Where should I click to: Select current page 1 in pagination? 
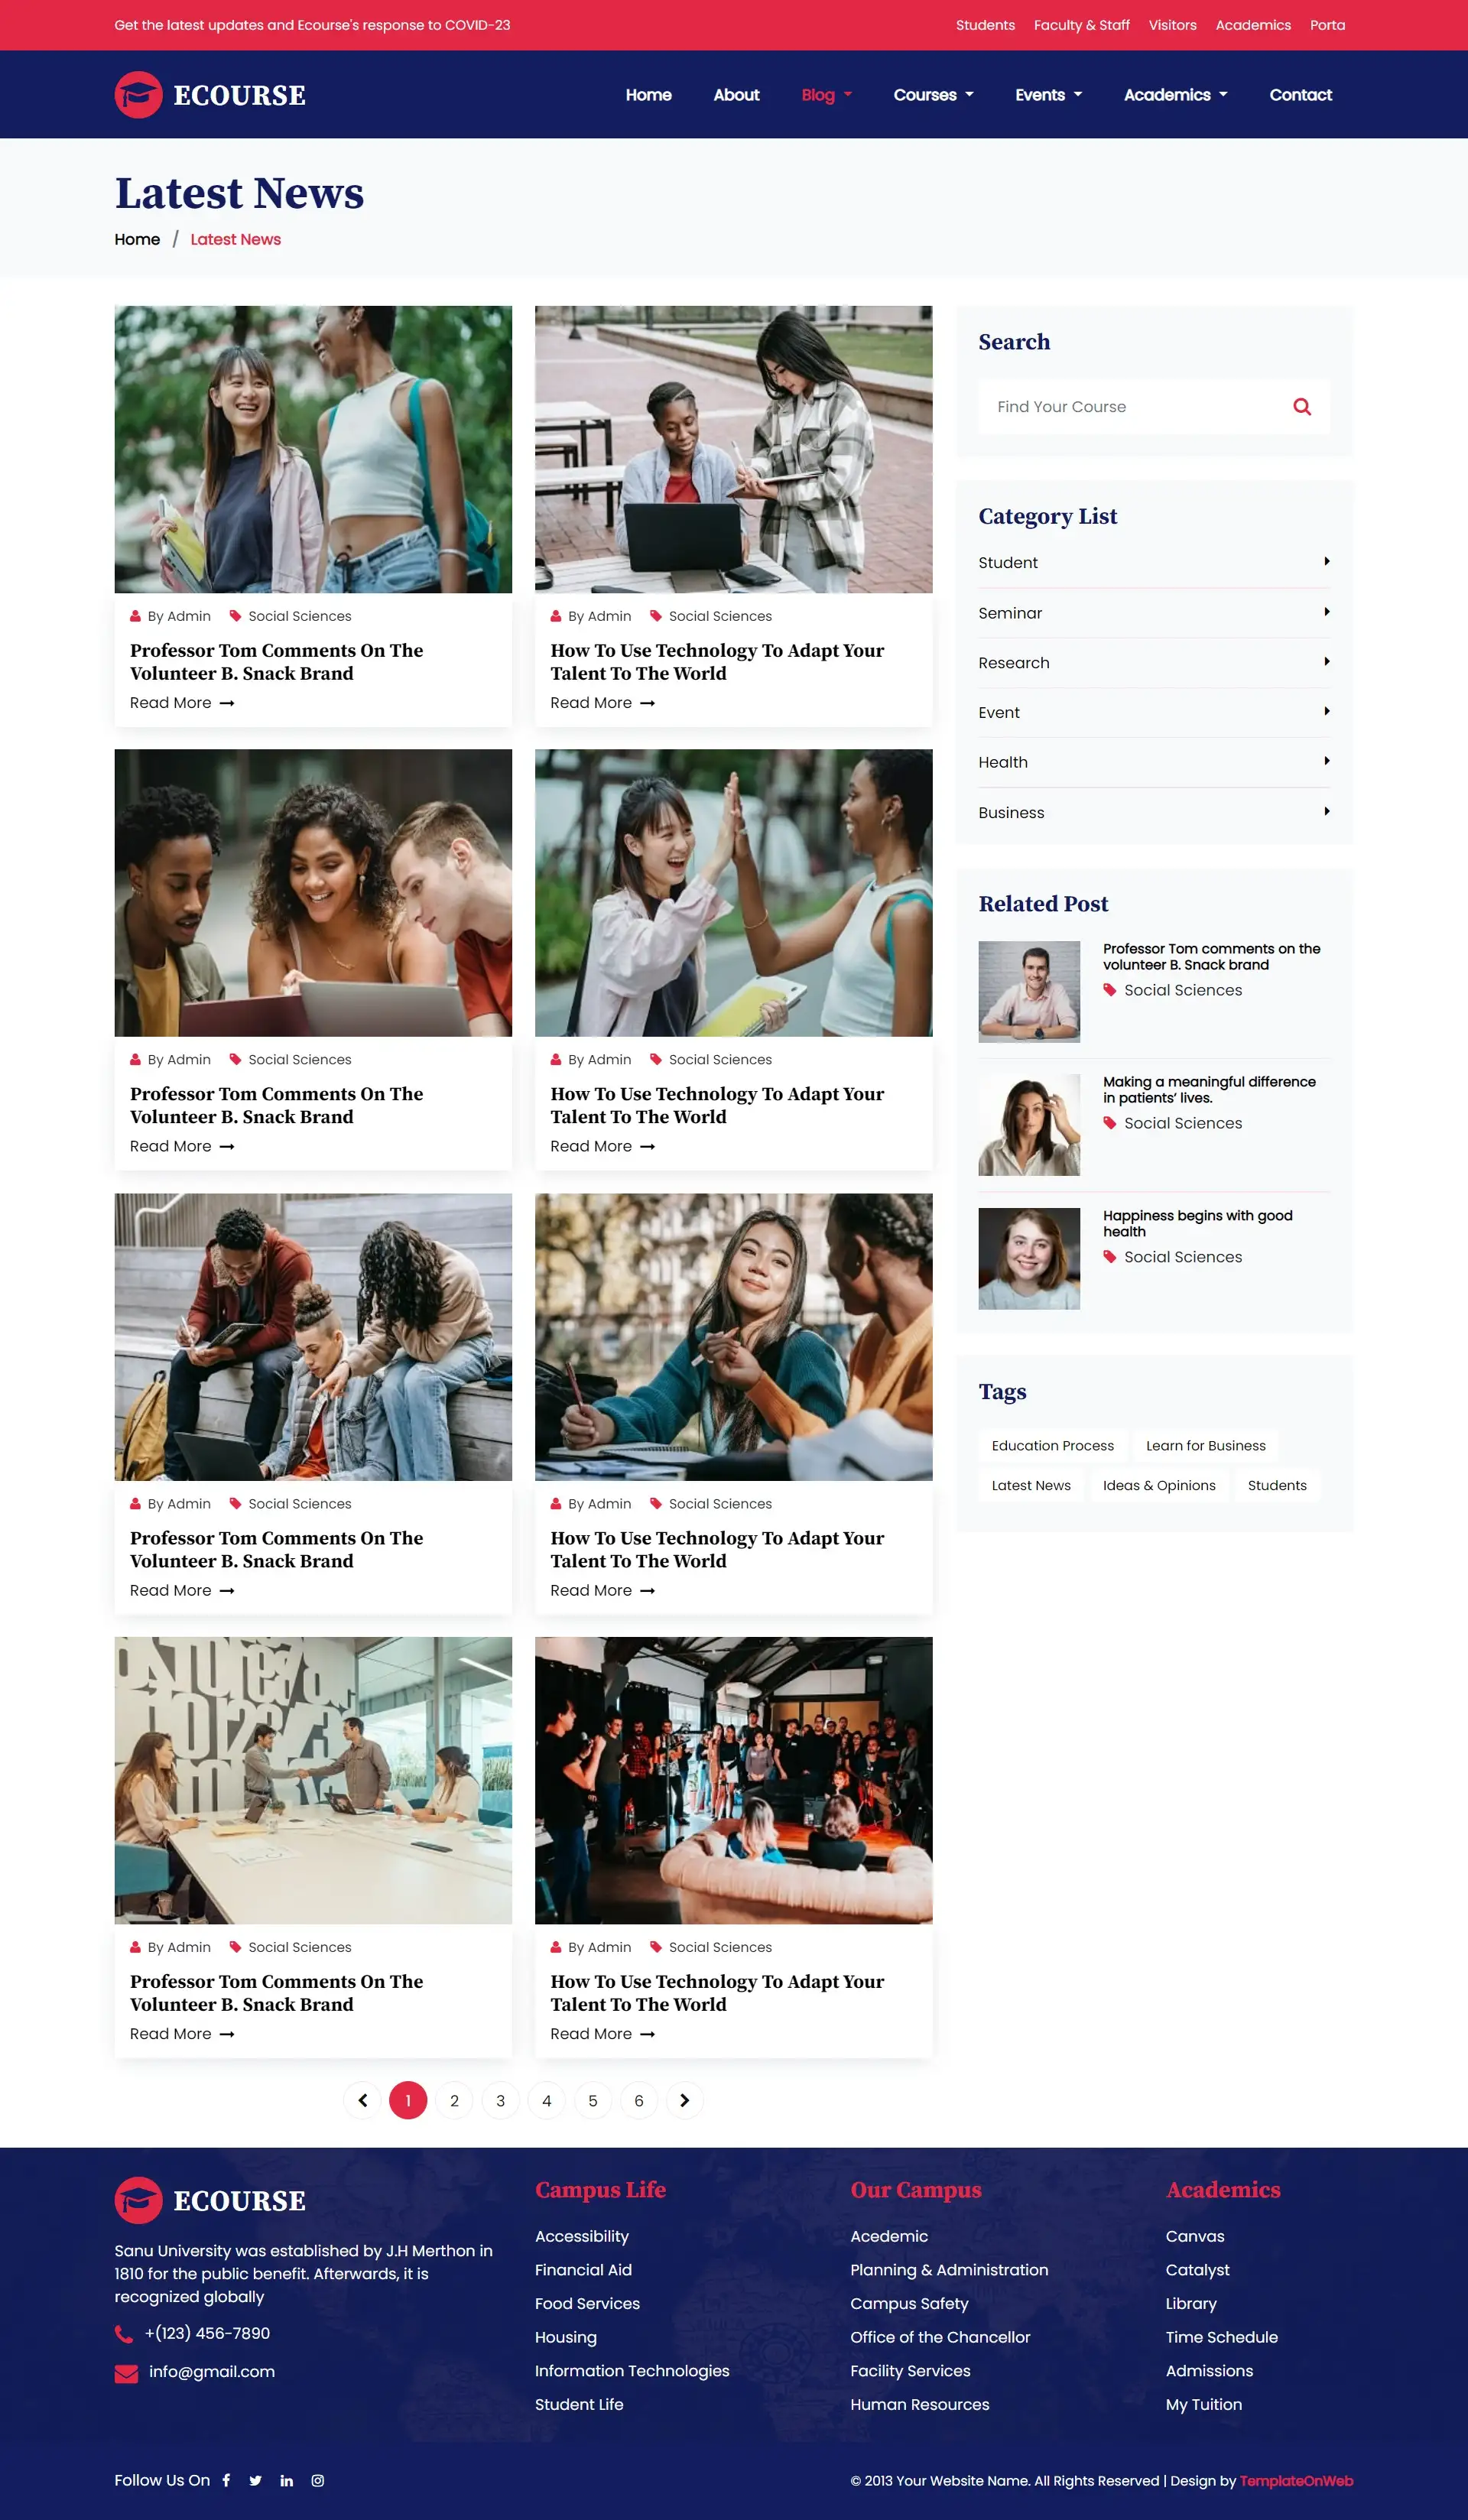(x=408, y=2100)
